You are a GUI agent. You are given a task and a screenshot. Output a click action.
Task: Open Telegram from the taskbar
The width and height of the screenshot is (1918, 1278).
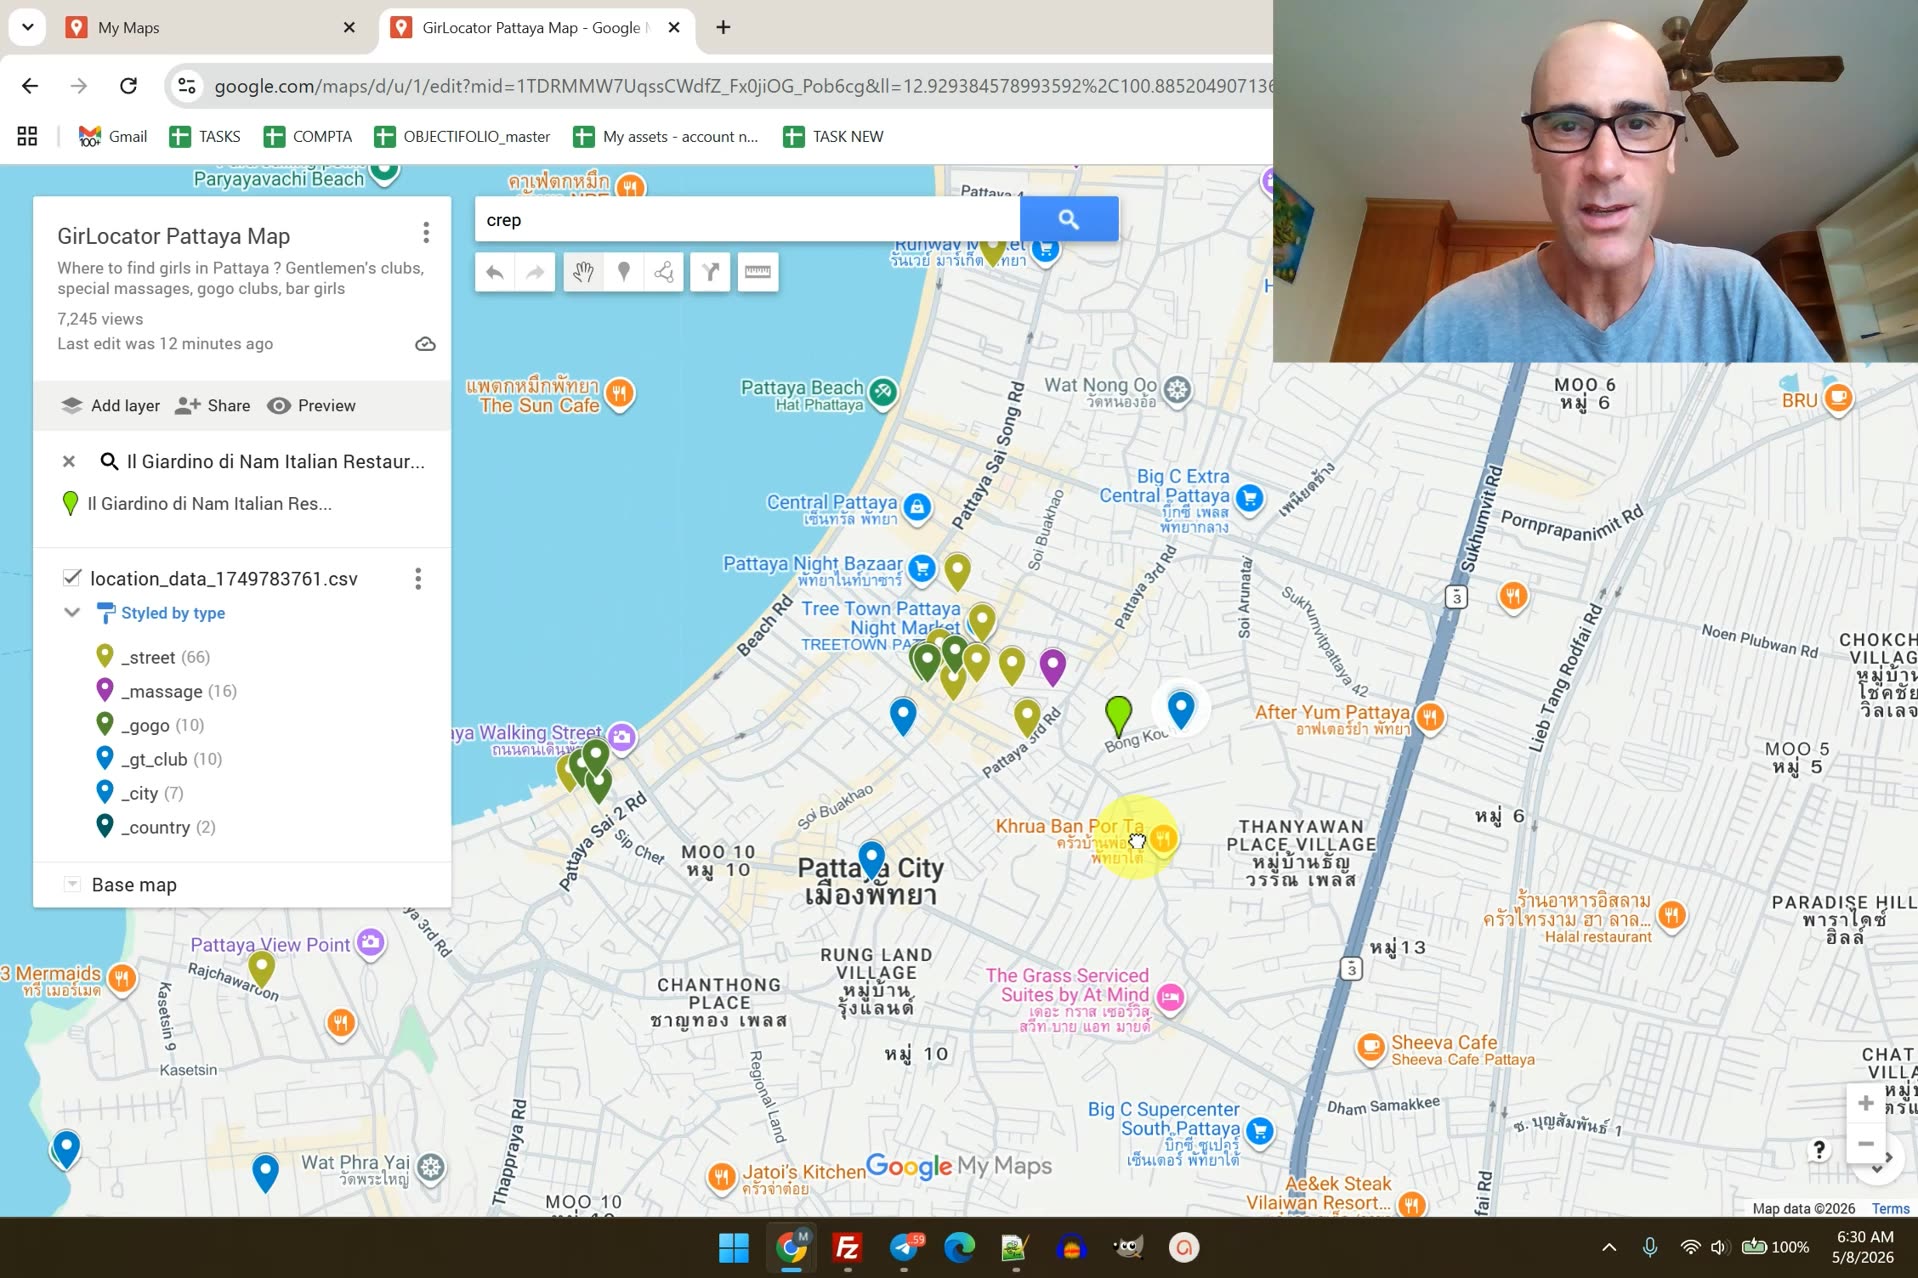click(905, 1247)
